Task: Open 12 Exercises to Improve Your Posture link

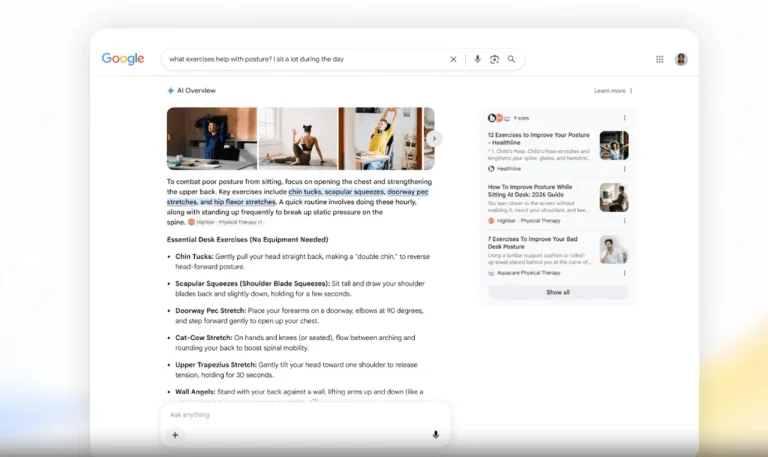Action: (538, 139)
